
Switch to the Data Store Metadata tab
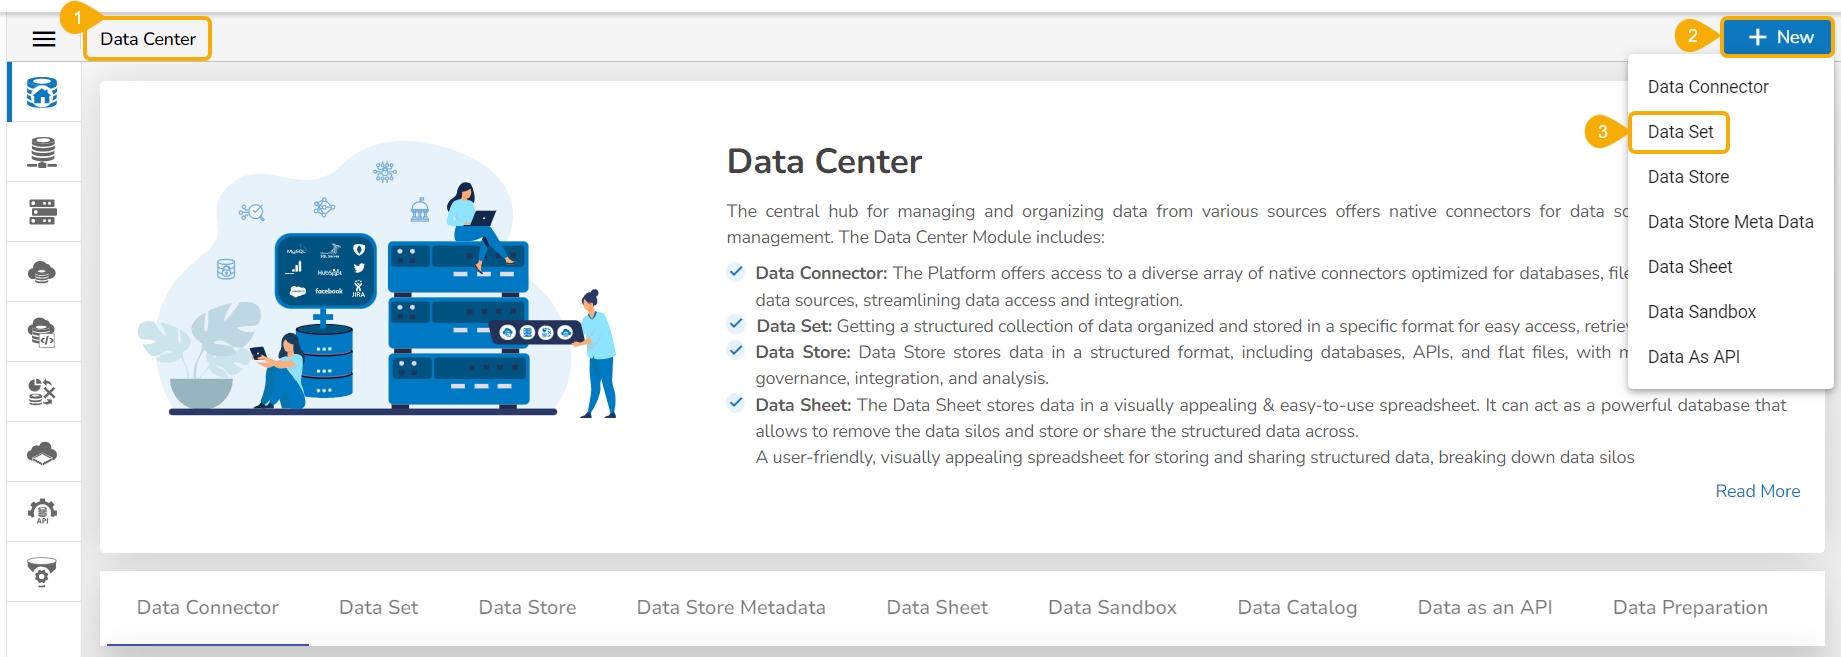(731, 607)
